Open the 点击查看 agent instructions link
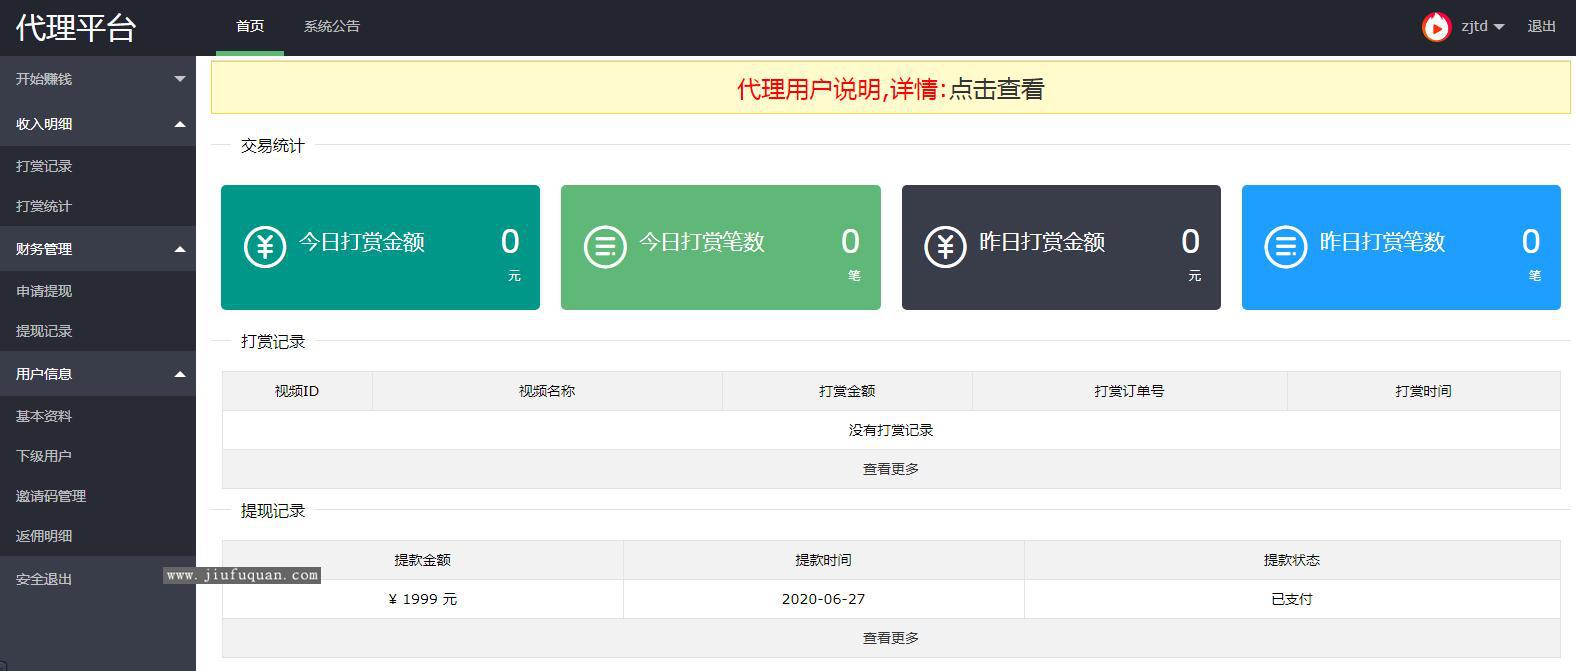 [996, 89]
